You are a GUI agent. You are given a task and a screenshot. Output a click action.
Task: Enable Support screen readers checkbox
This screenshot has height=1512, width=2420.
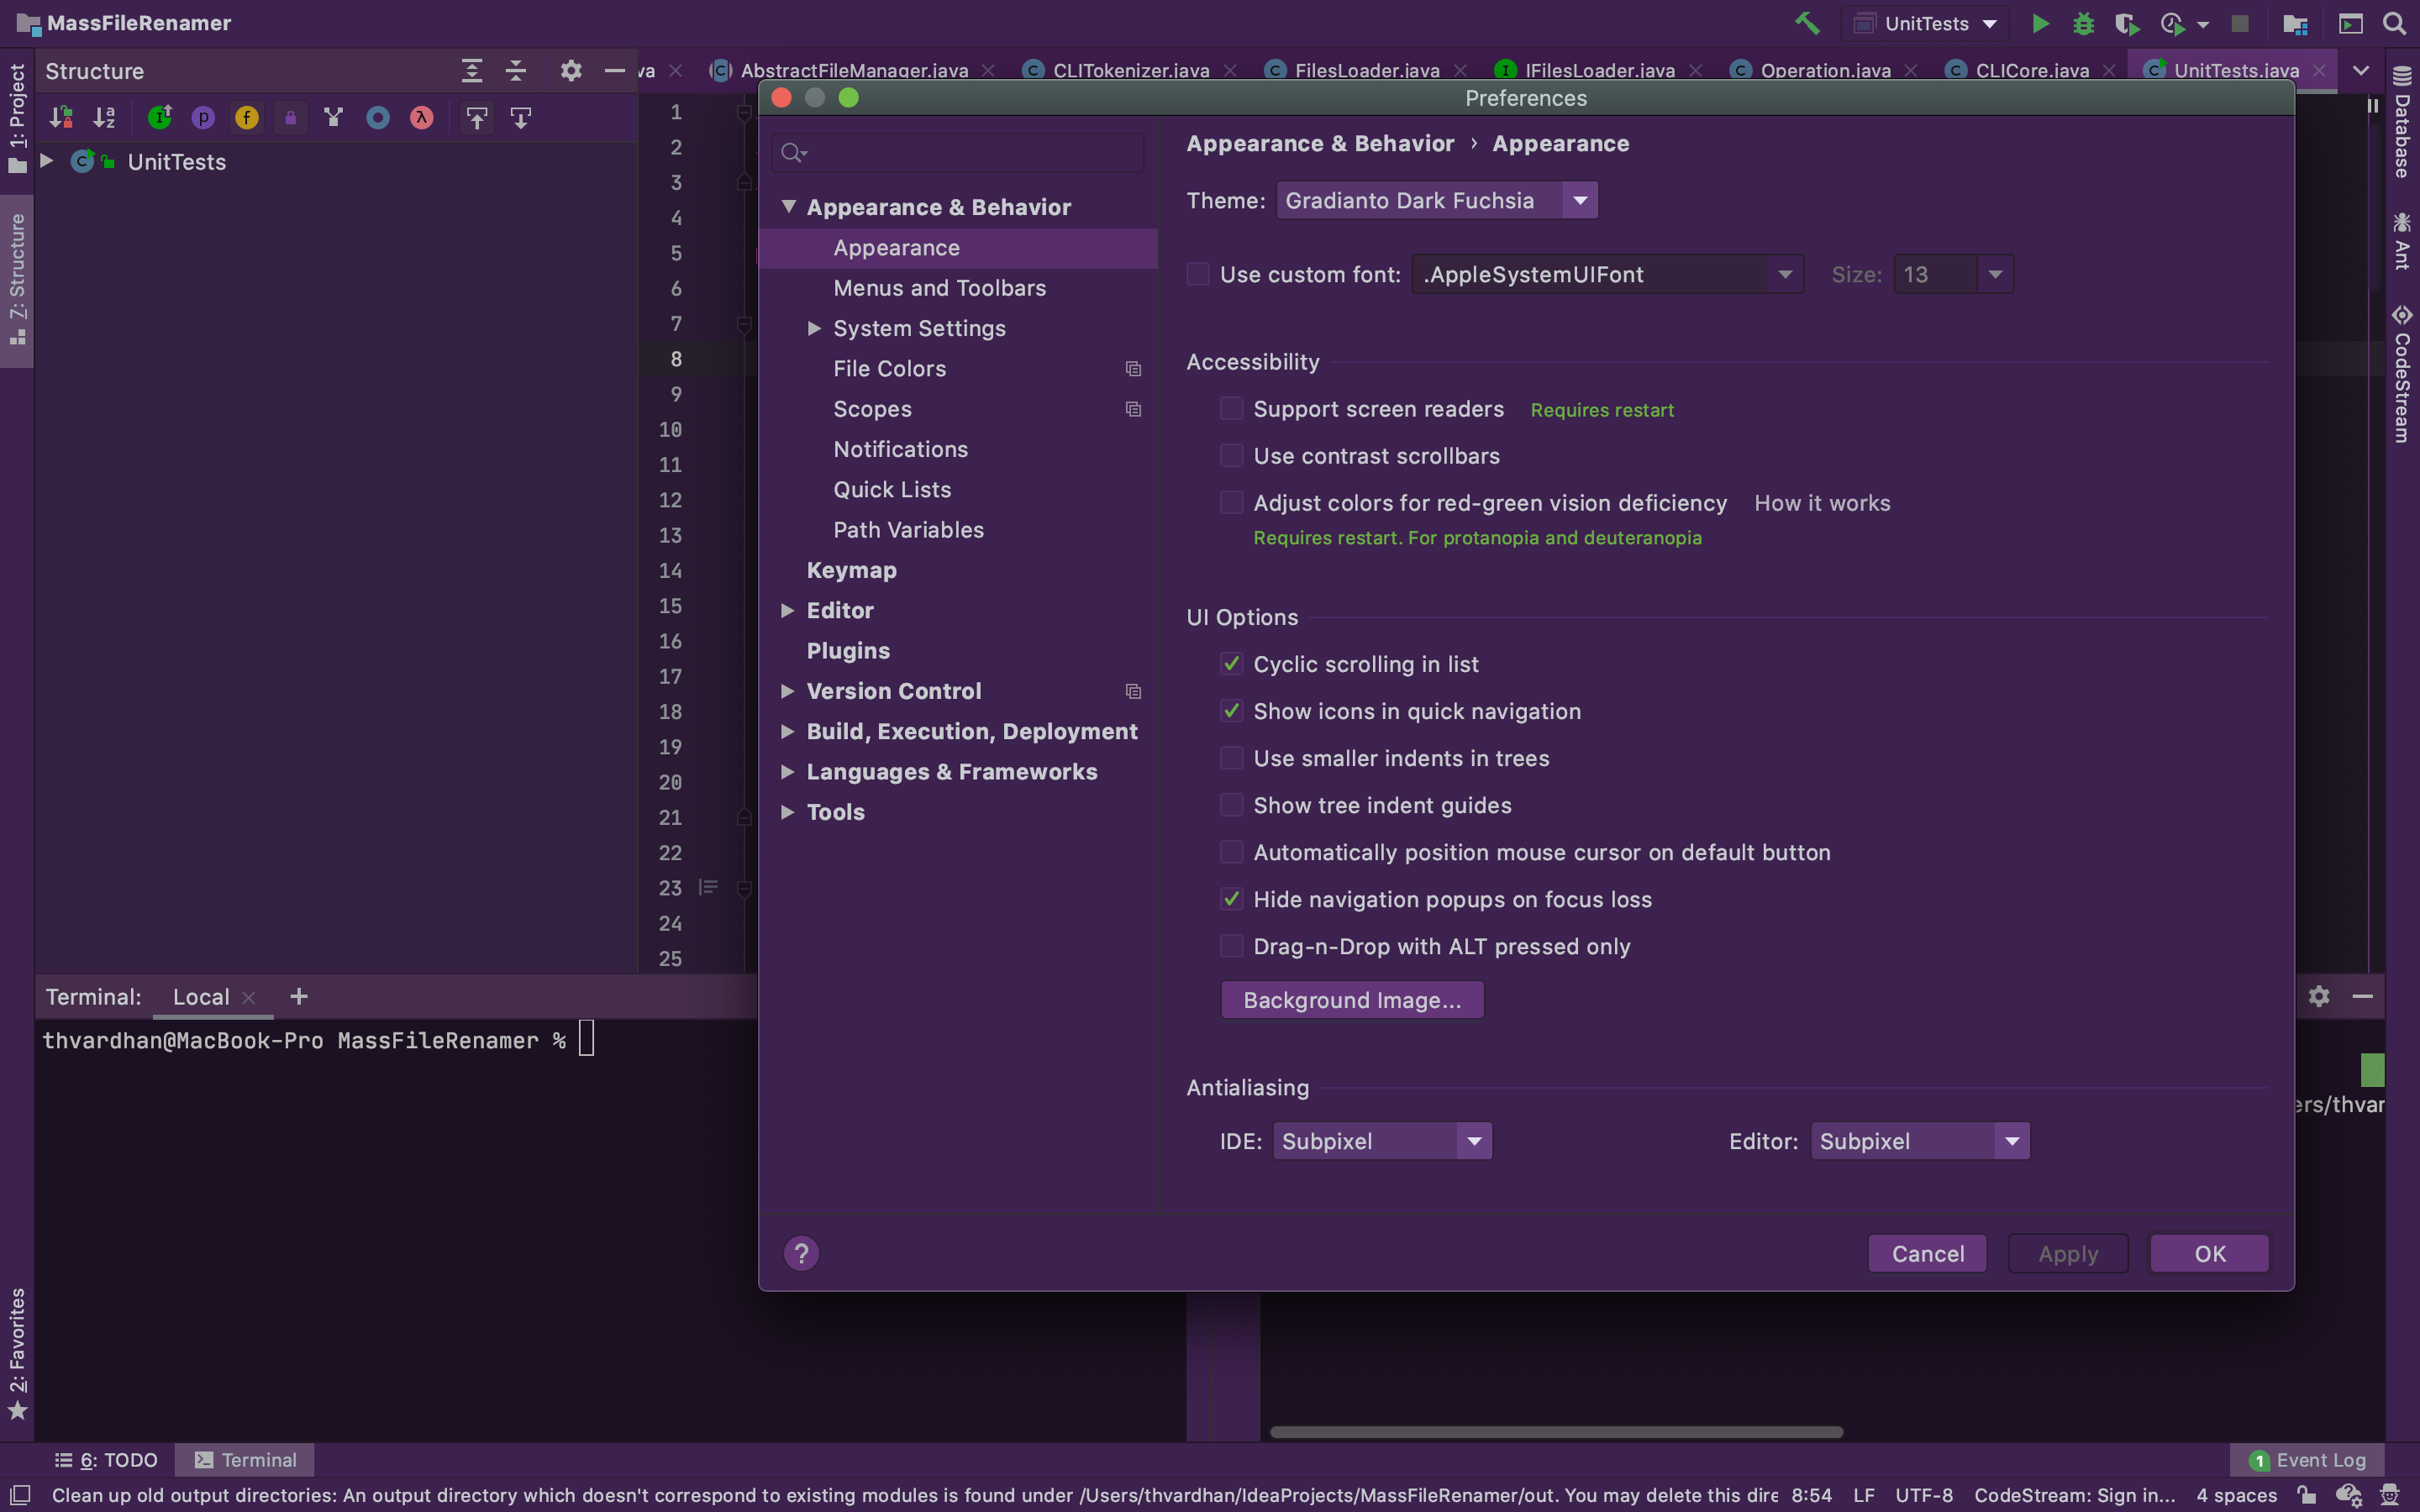tap(1232, 409)
